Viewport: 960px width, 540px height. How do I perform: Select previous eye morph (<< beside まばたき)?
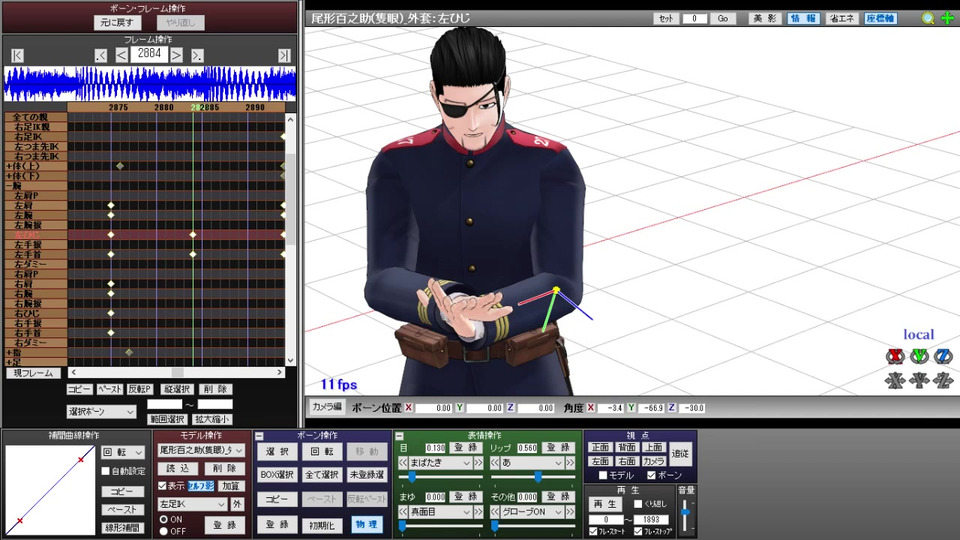point(403,463)
